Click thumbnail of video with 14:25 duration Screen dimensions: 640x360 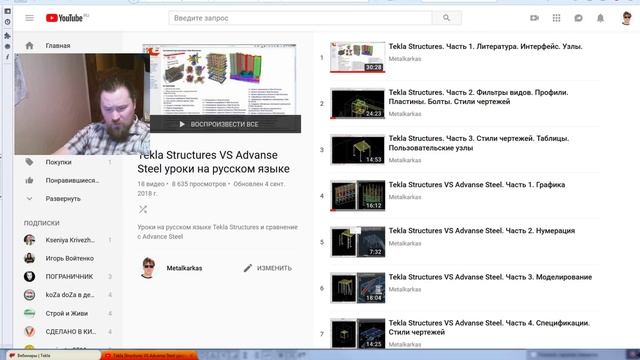pos(358,334)
